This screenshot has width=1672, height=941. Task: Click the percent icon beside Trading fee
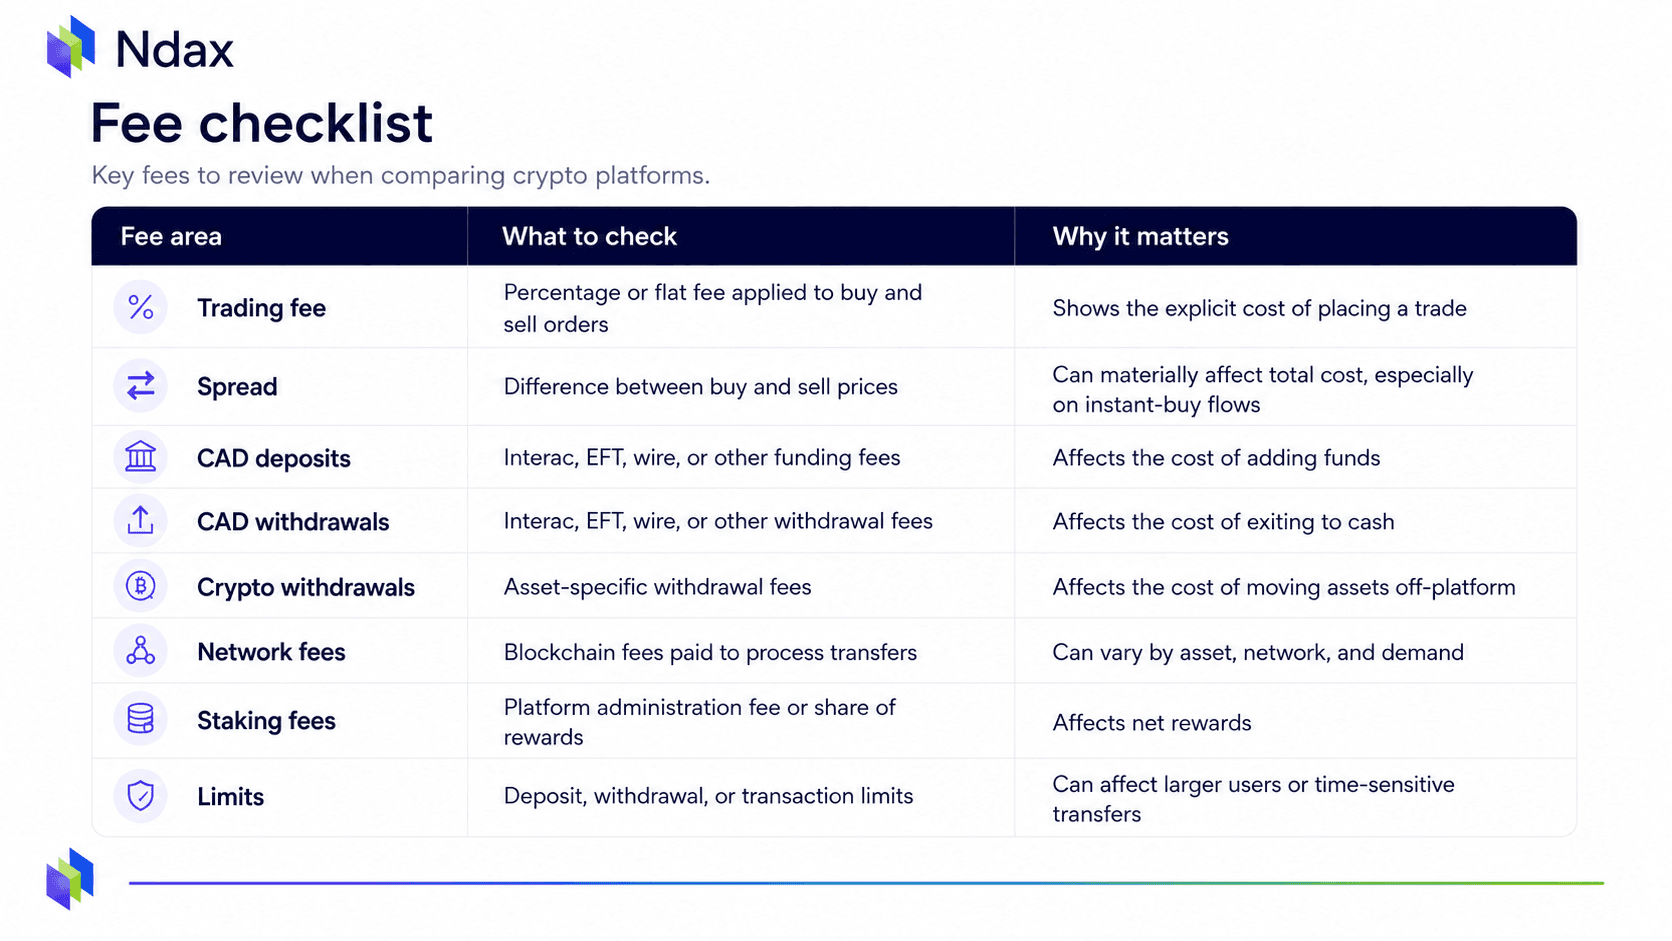click(141, 308)
